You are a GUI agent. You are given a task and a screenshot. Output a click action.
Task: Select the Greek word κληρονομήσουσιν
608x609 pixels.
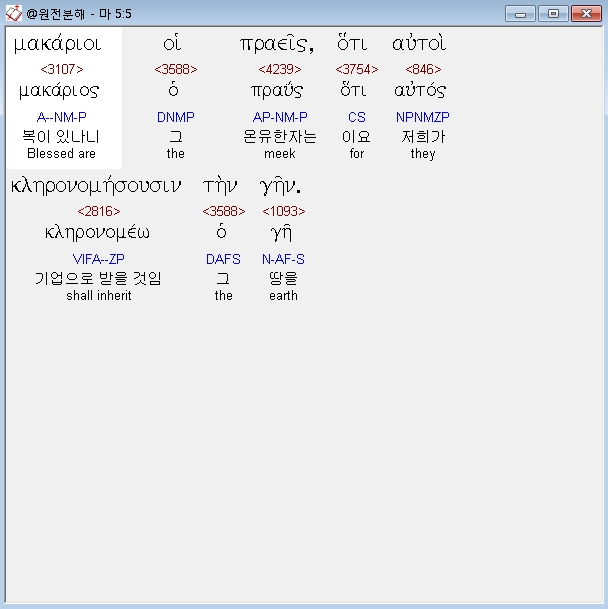96,186
